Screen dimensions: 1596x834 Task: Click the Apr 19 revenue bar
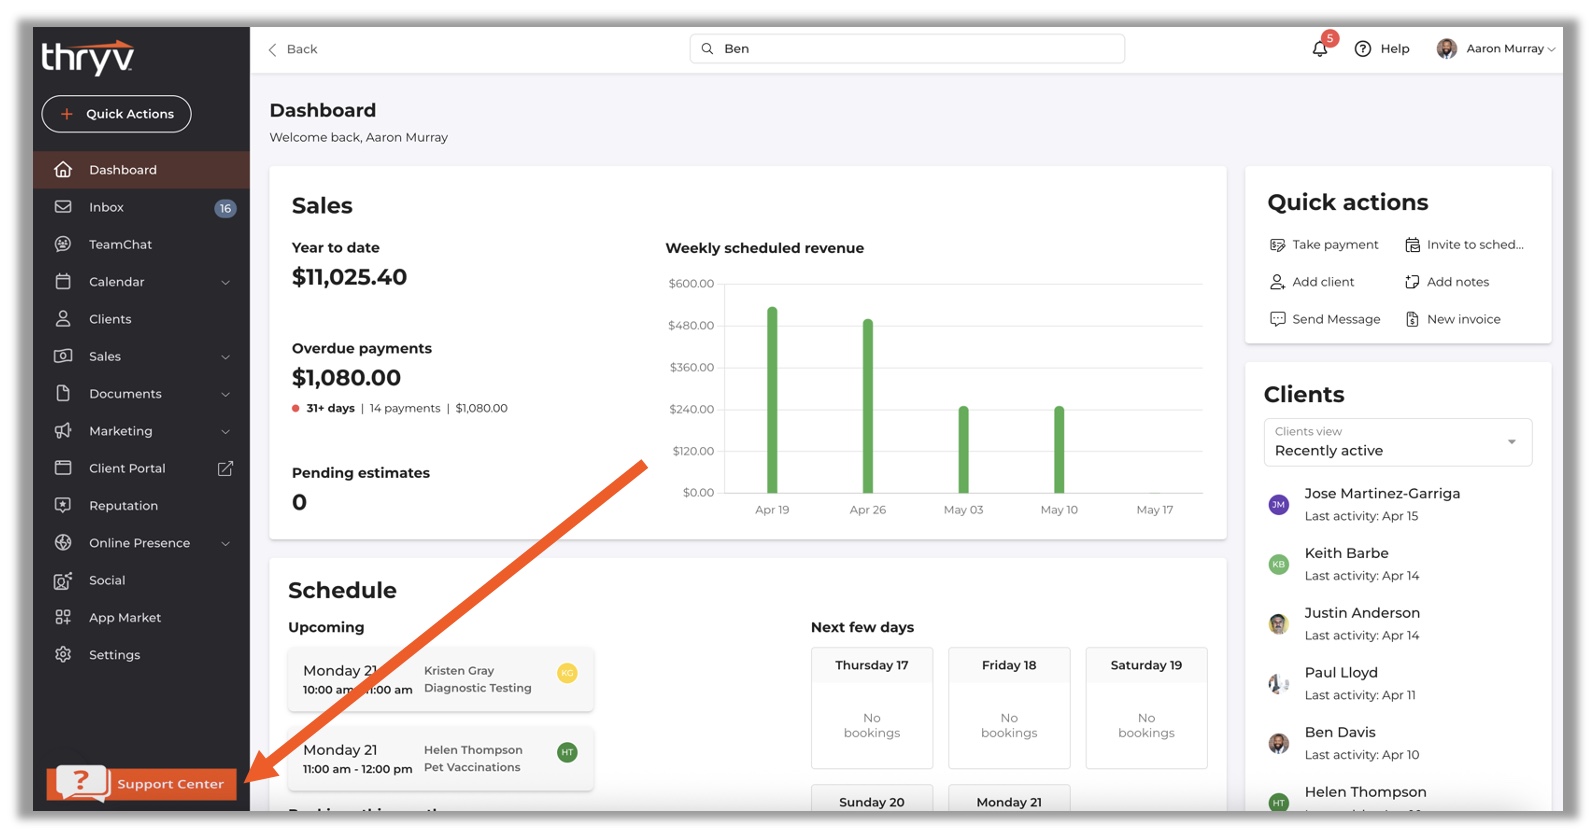pyautogui.click(x=772, y=400)
